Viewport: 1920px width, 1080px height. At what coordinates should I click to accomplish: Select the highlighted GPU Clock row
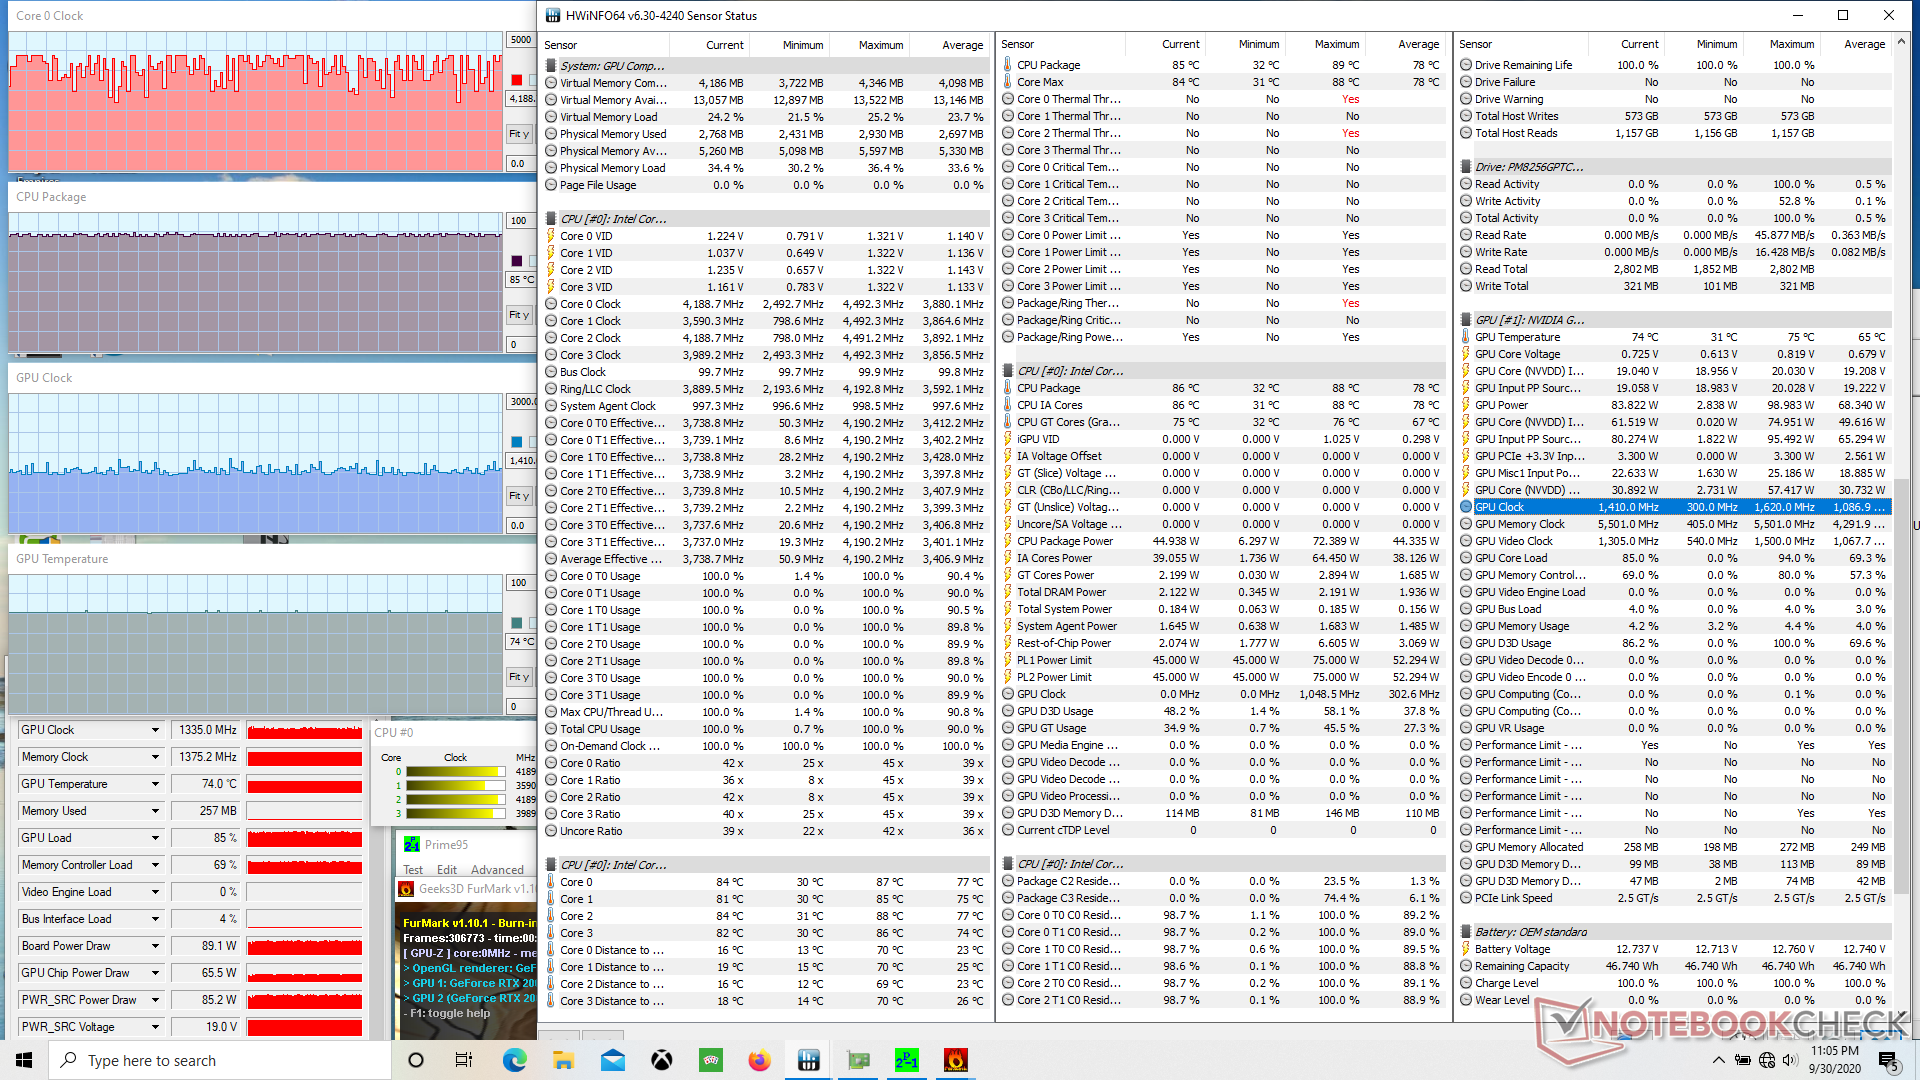pos(1674,507)
